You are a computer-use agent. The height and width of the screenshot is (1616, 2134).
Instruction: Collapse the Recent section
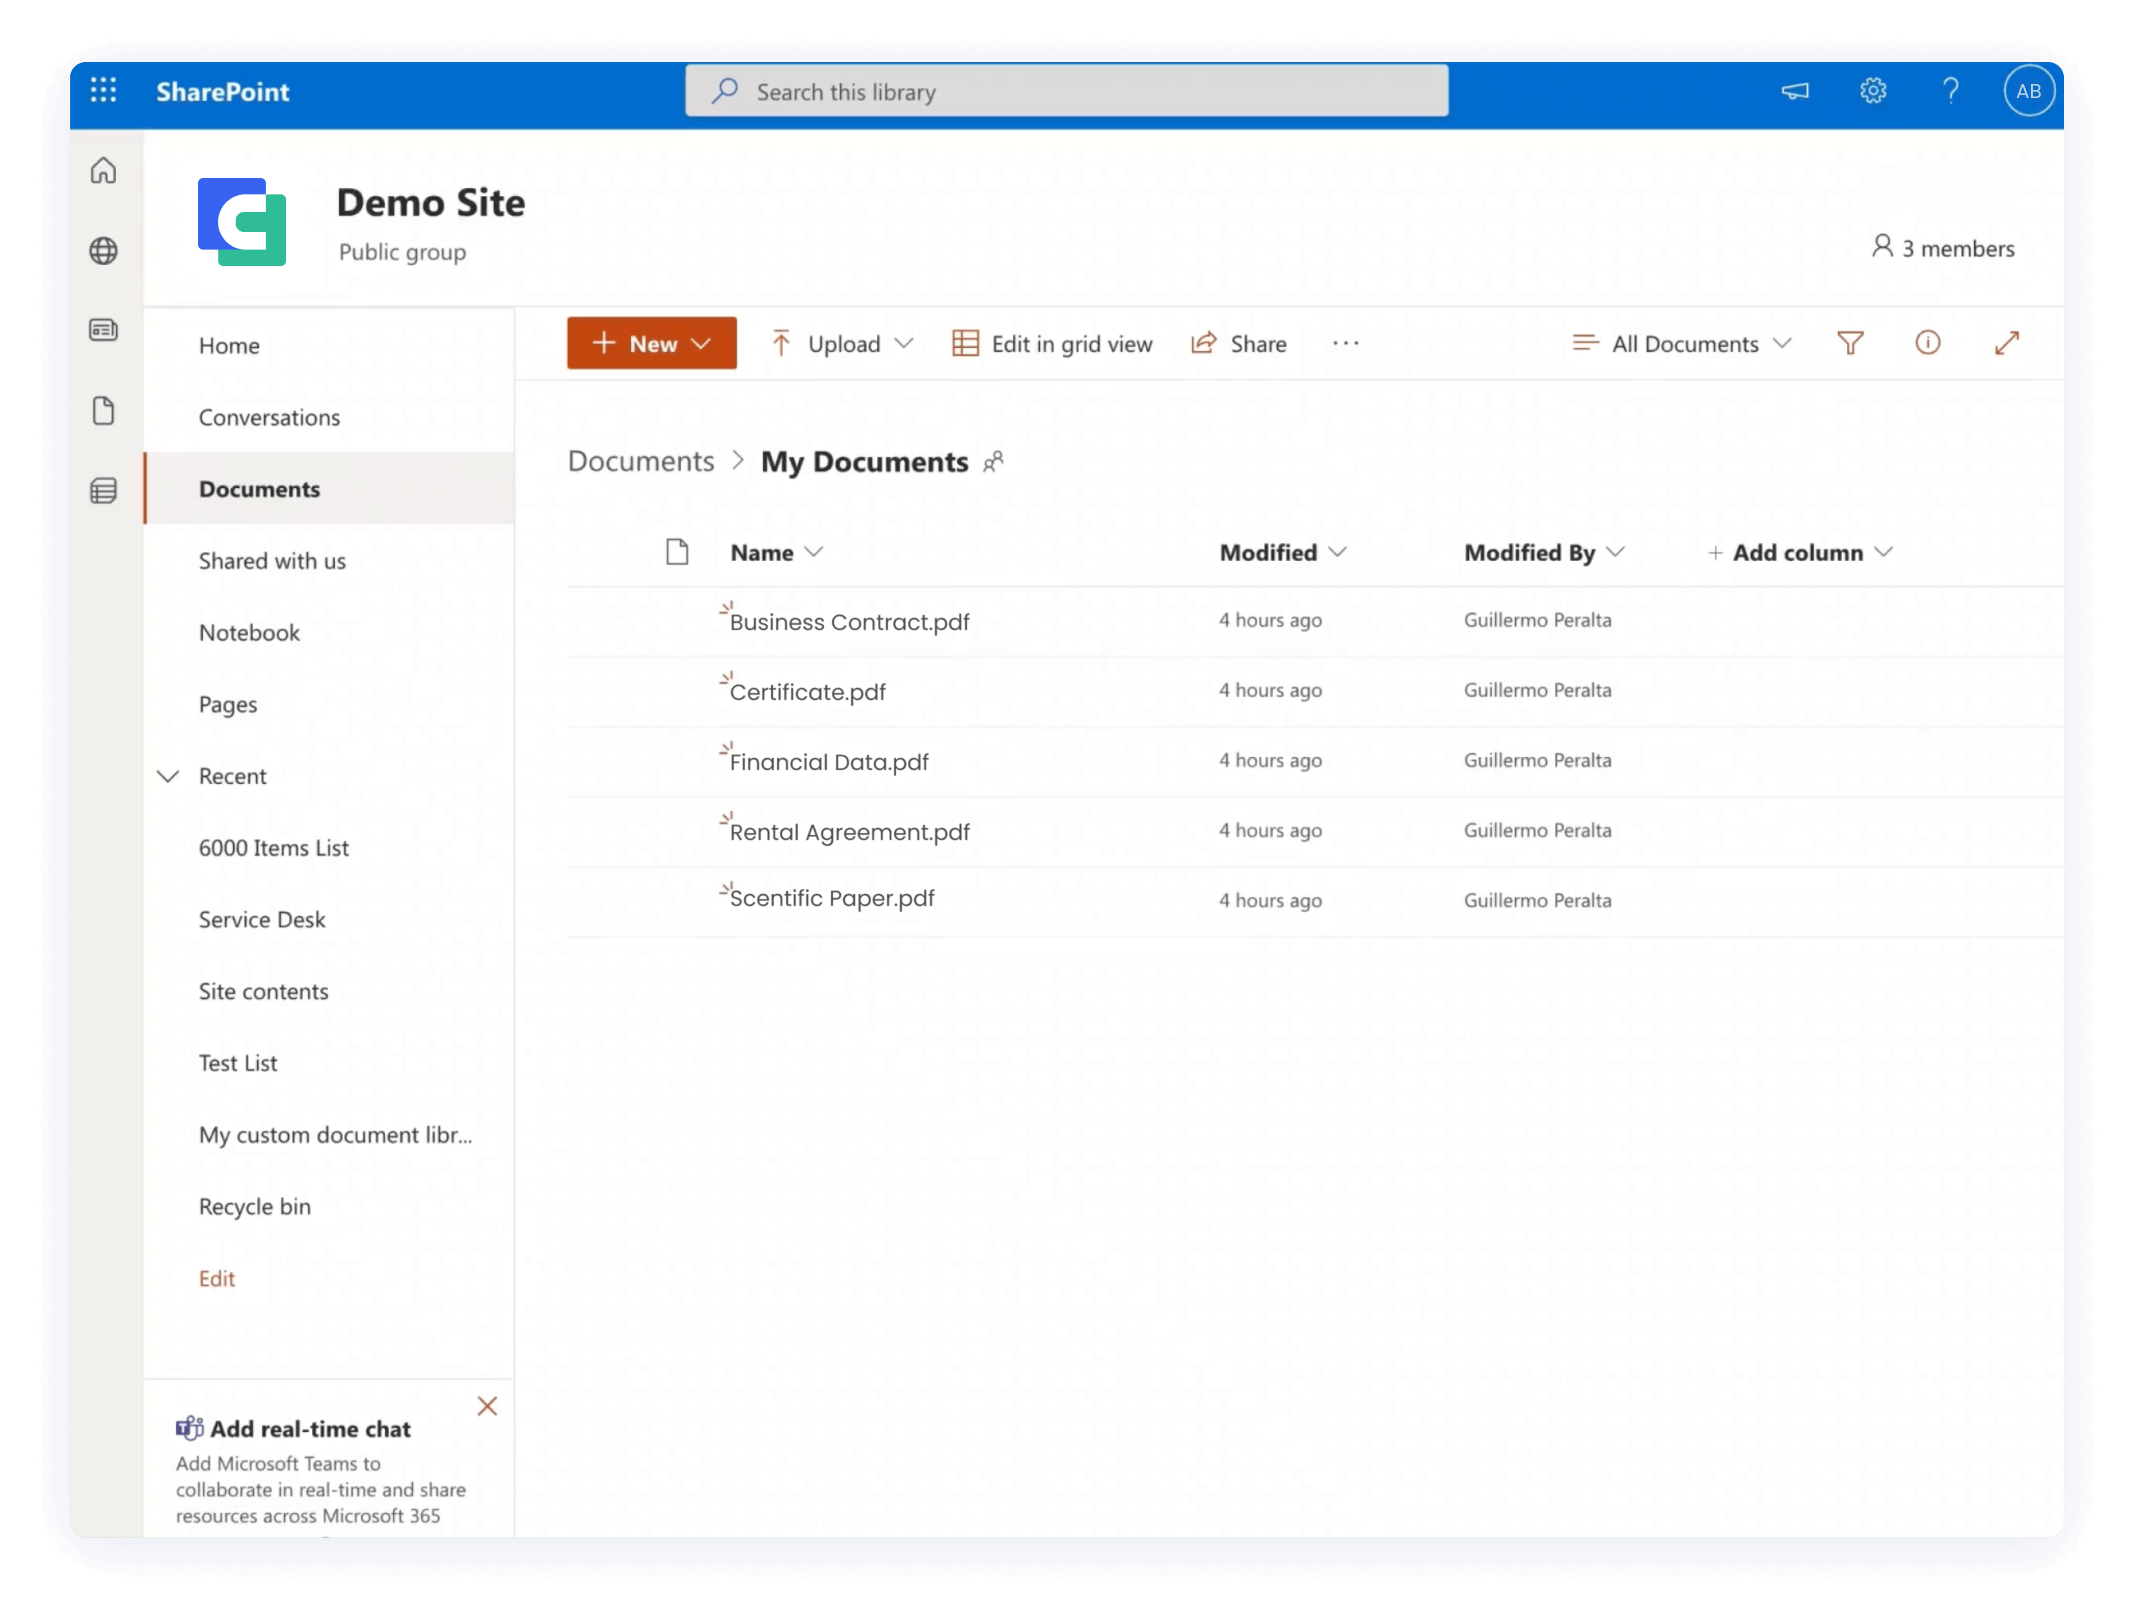(x=168, y=776)
